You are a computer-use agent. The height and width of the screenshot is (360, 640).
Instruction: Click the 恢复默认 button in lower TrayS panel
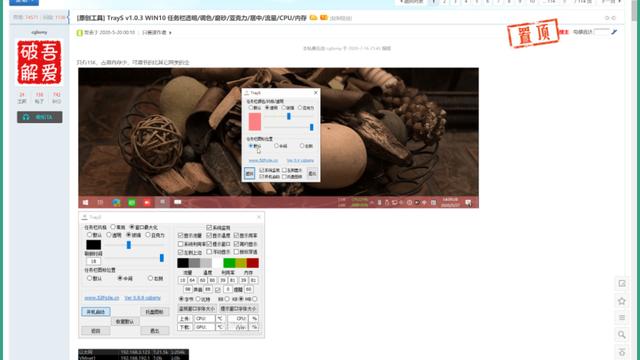pyautogui.click(x=125, y=321)
